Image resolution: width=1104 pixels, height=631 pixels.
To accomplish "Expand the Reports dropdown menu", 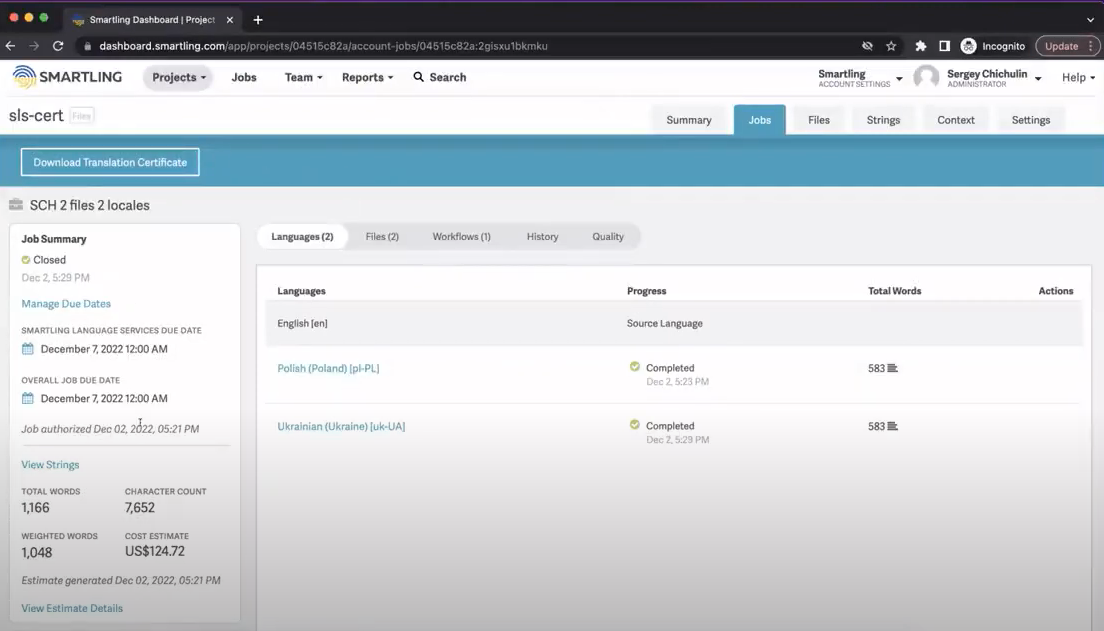I will point(368,77).
